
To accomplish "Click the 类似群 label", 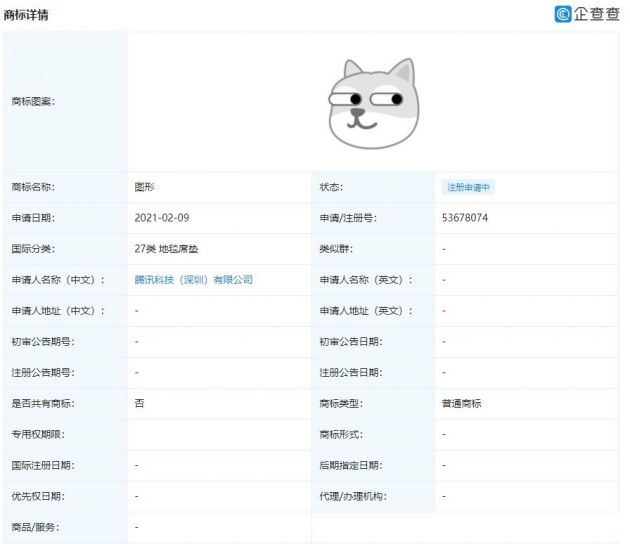I will click(336, 249).
